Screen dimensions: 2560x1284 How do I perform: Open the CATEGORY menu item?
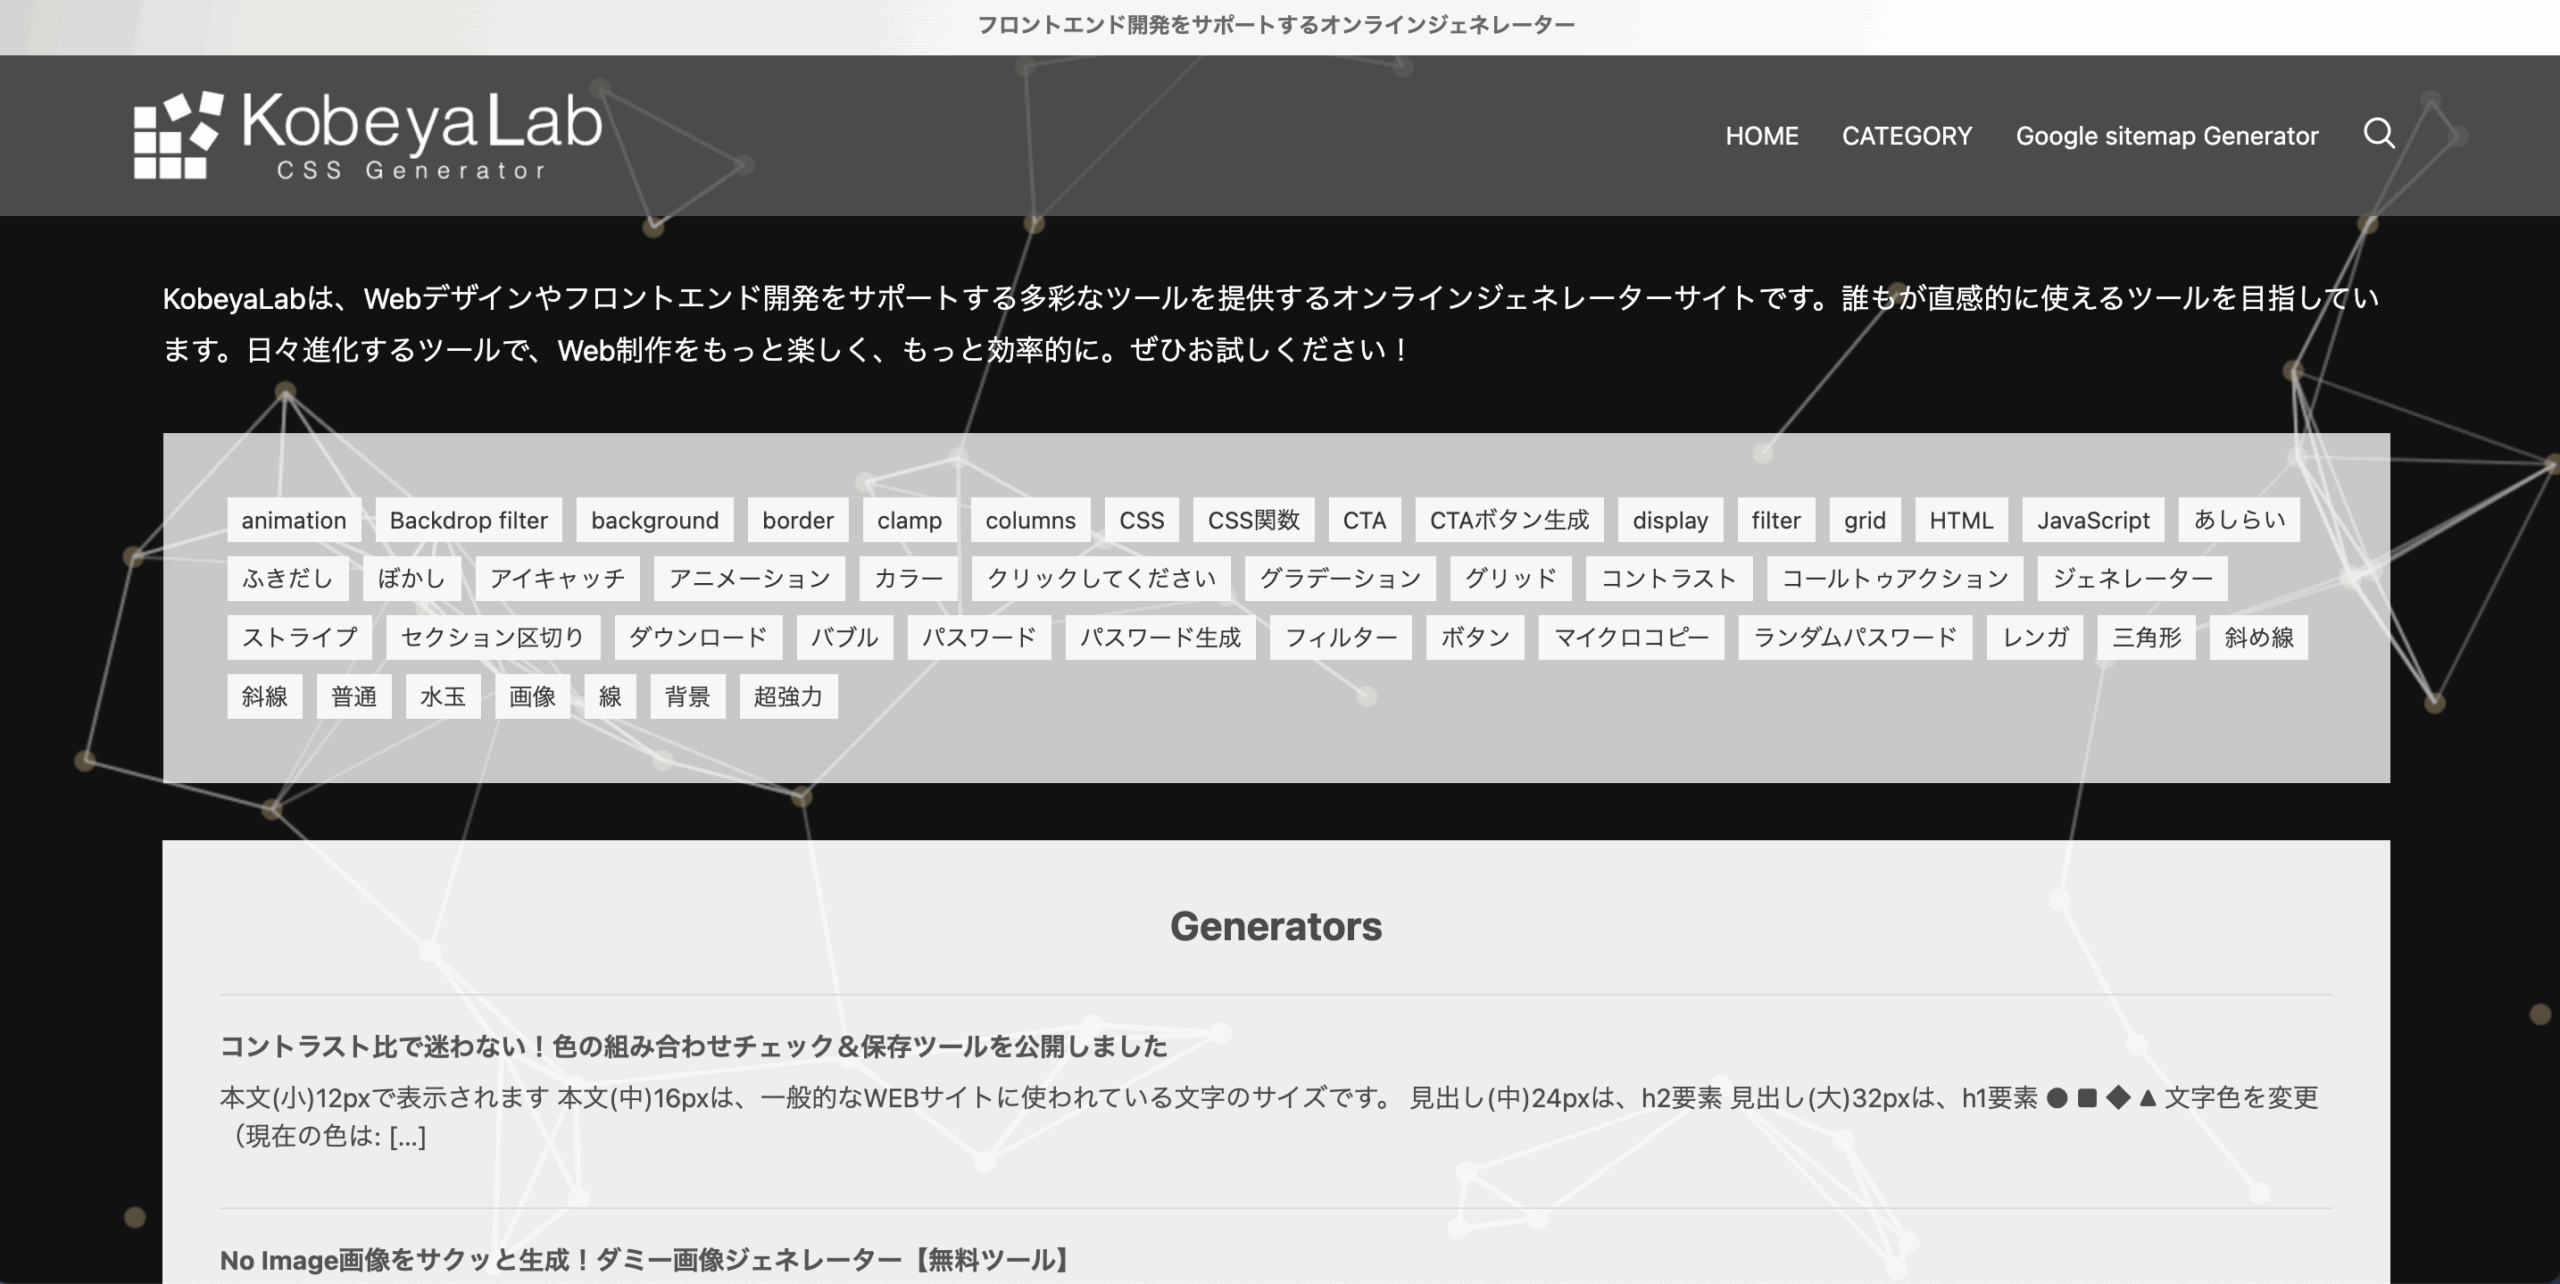pyautogui.click(x=1907, y=135)
